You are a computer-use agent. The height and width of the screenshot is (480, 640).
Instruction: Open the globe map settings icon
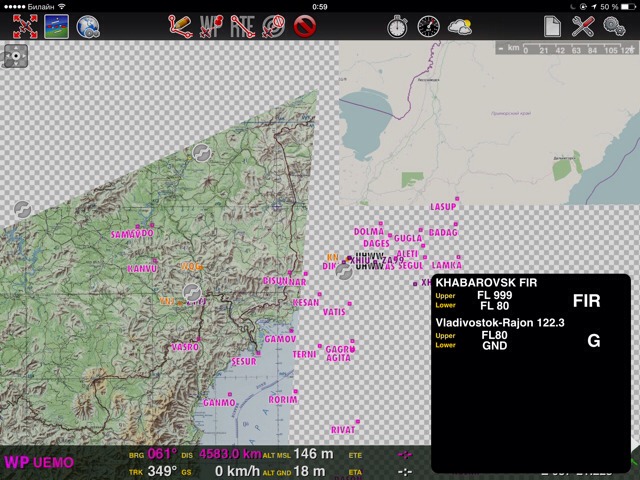point(88,27)
